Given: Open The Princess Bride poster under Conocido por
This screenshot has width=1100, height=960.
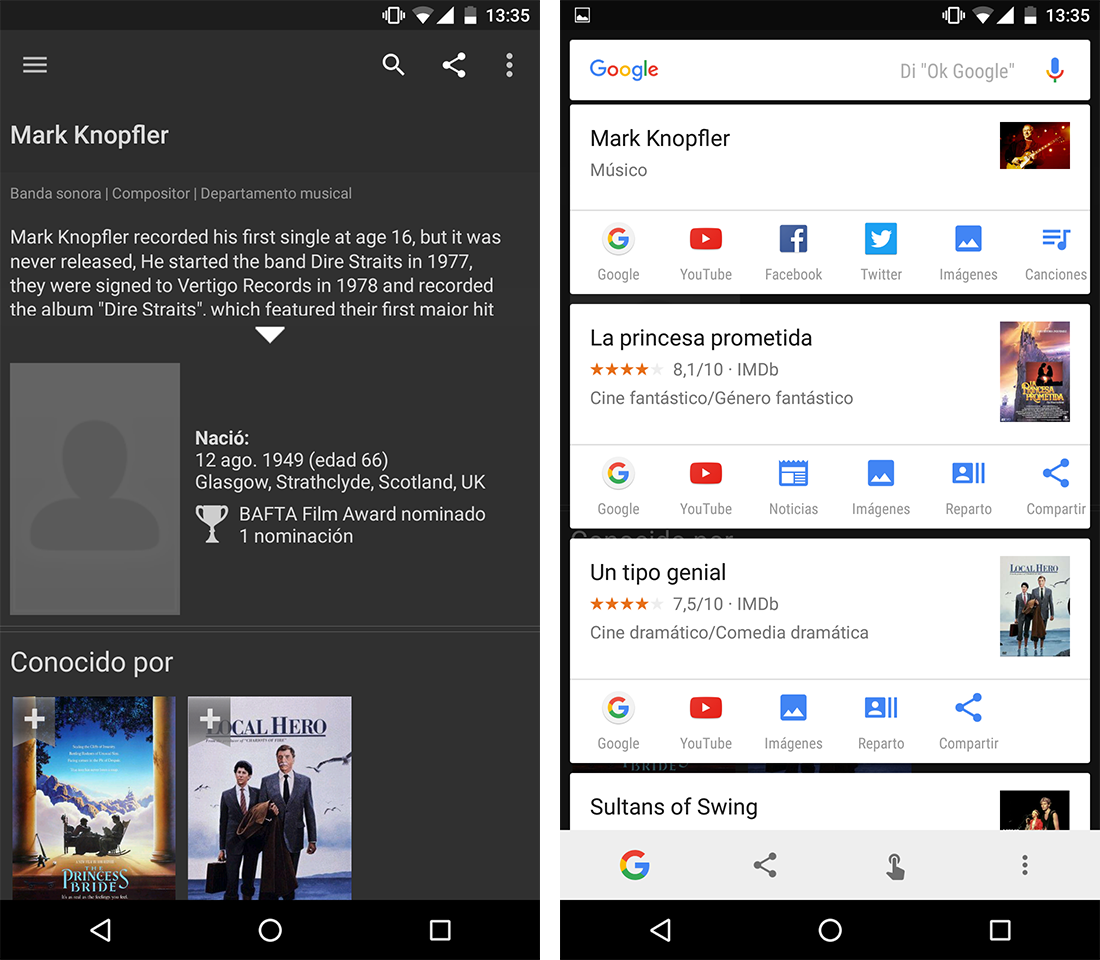Looking at the screenshot, I should 94,798.
